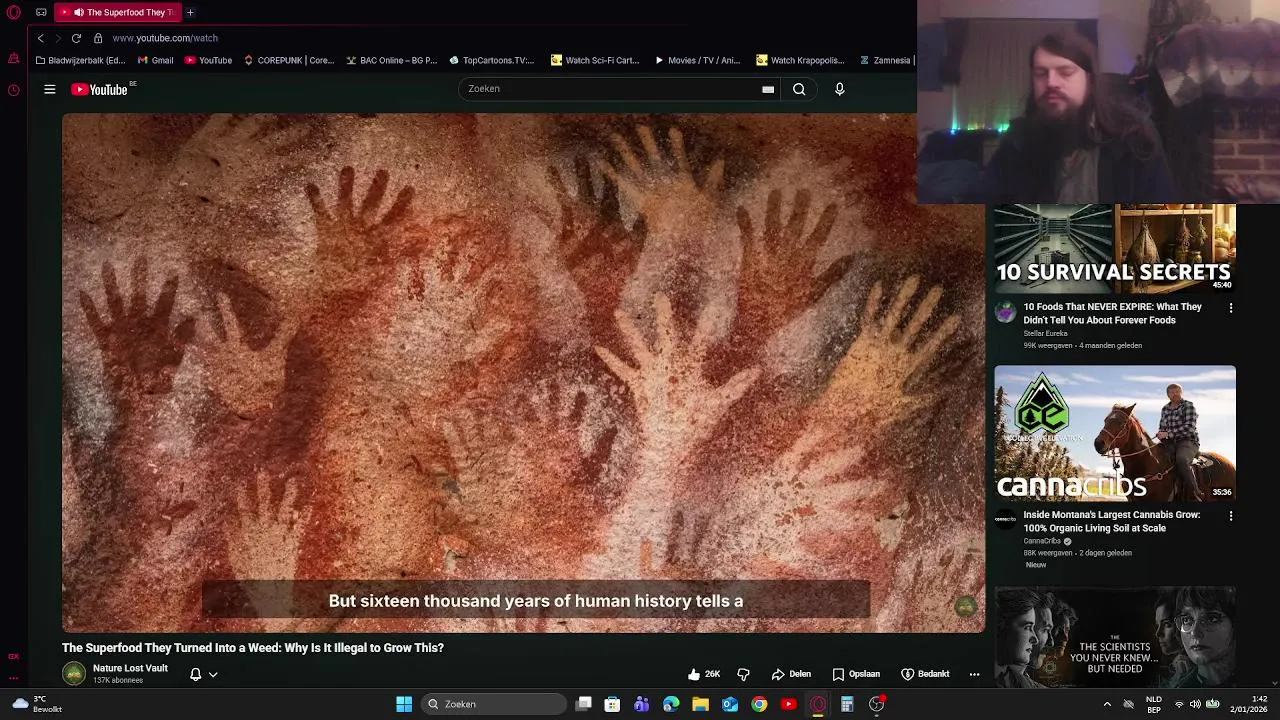
Task: Open the Opera menu logo
Action: coord(13,12)
